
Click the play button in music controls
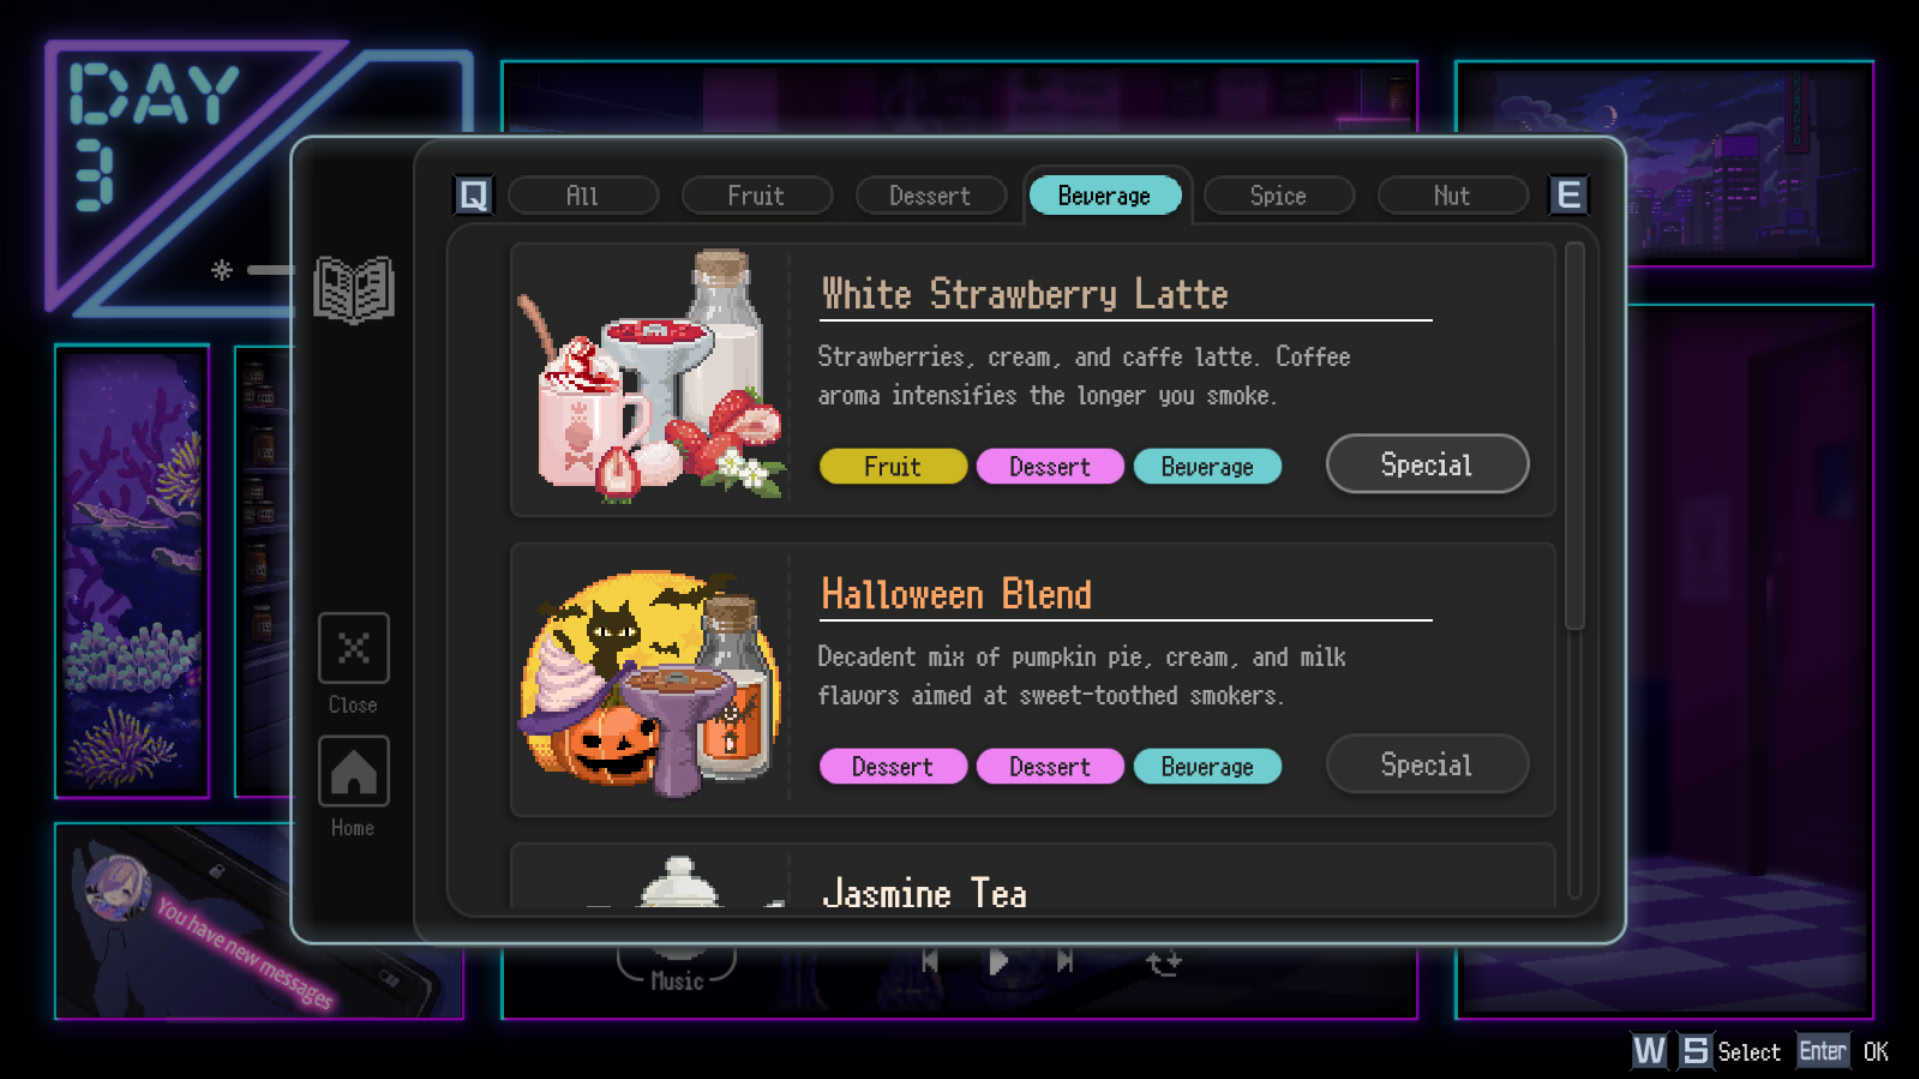click(997, 962)
